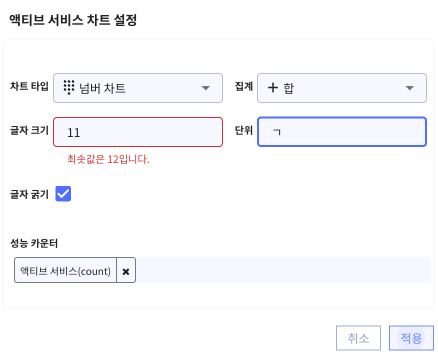Viewport: 438px width, 362px height.
Task: Select the 넘버 차트 combo box
Action: pyautogui.click(x=138, y=88)
